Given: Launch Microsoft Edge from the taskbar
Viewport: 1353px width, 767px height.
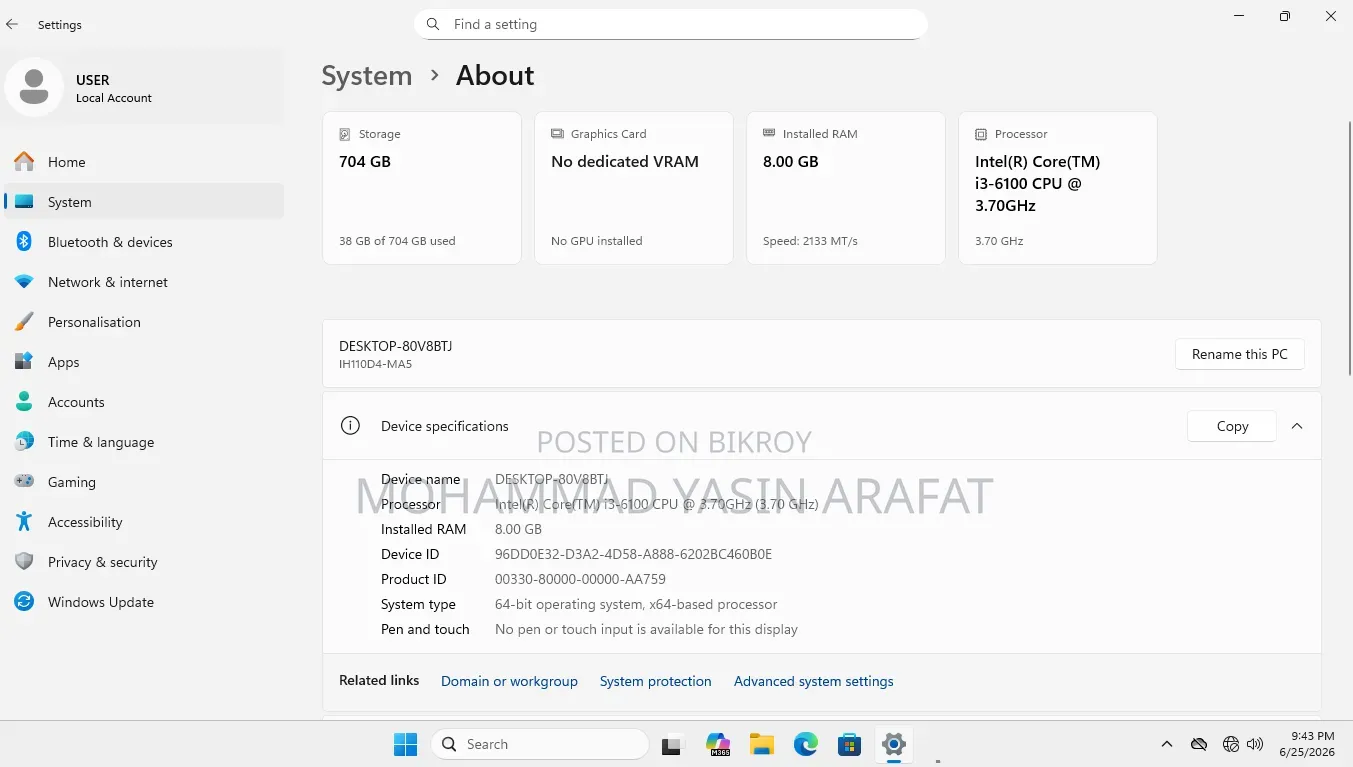Looking at the screenshot, I should pos(806,744).
